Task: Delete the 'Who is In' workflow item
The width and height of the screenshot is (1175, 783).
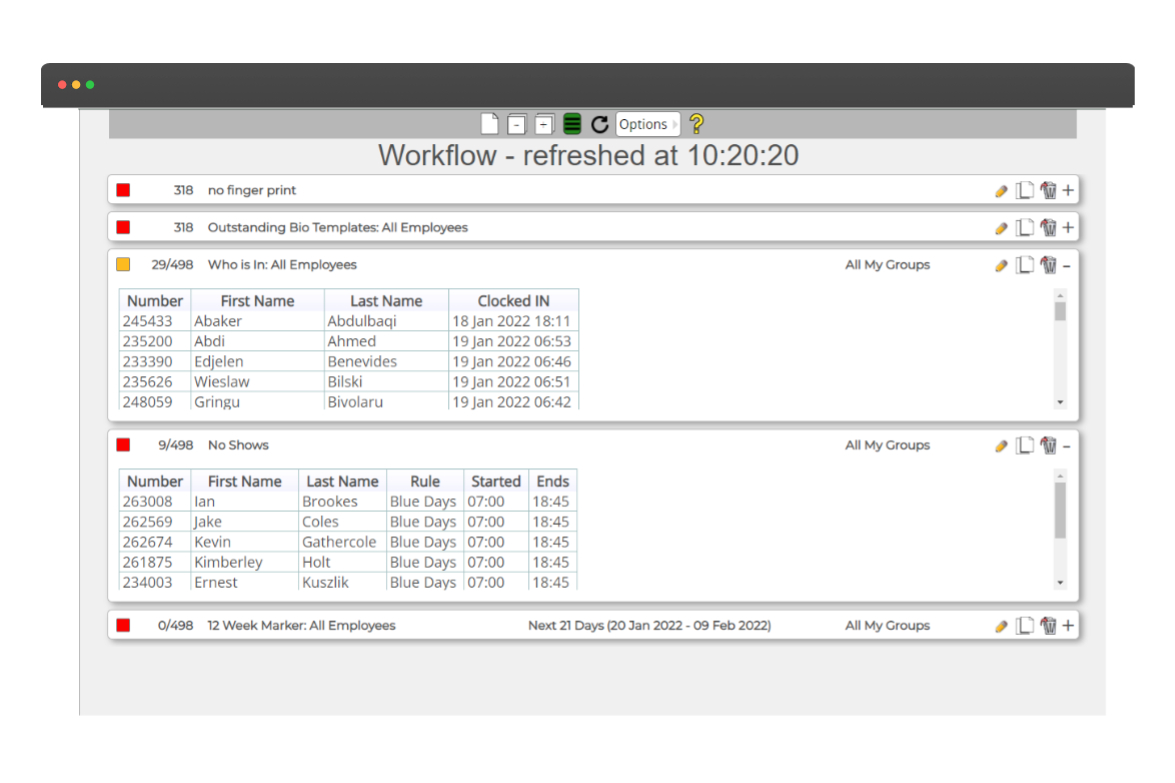Action: 1048,265
